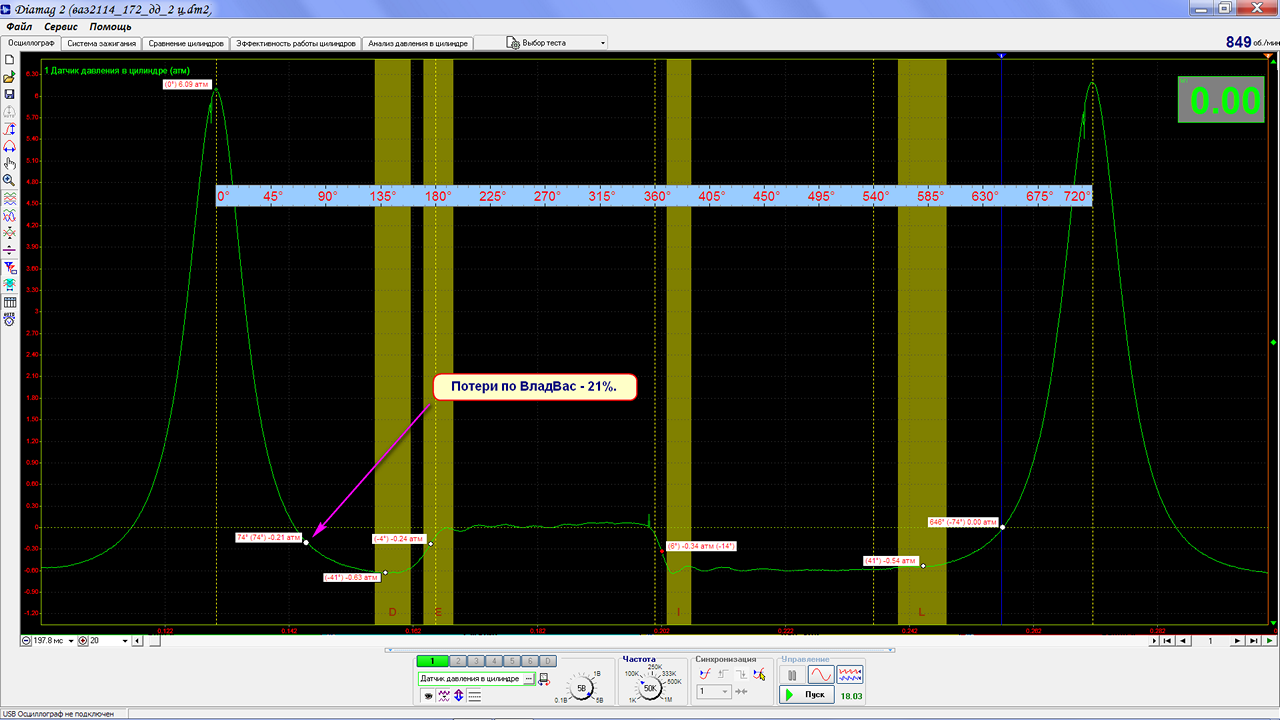Activate channel 1 button

(x=433, y=660)
